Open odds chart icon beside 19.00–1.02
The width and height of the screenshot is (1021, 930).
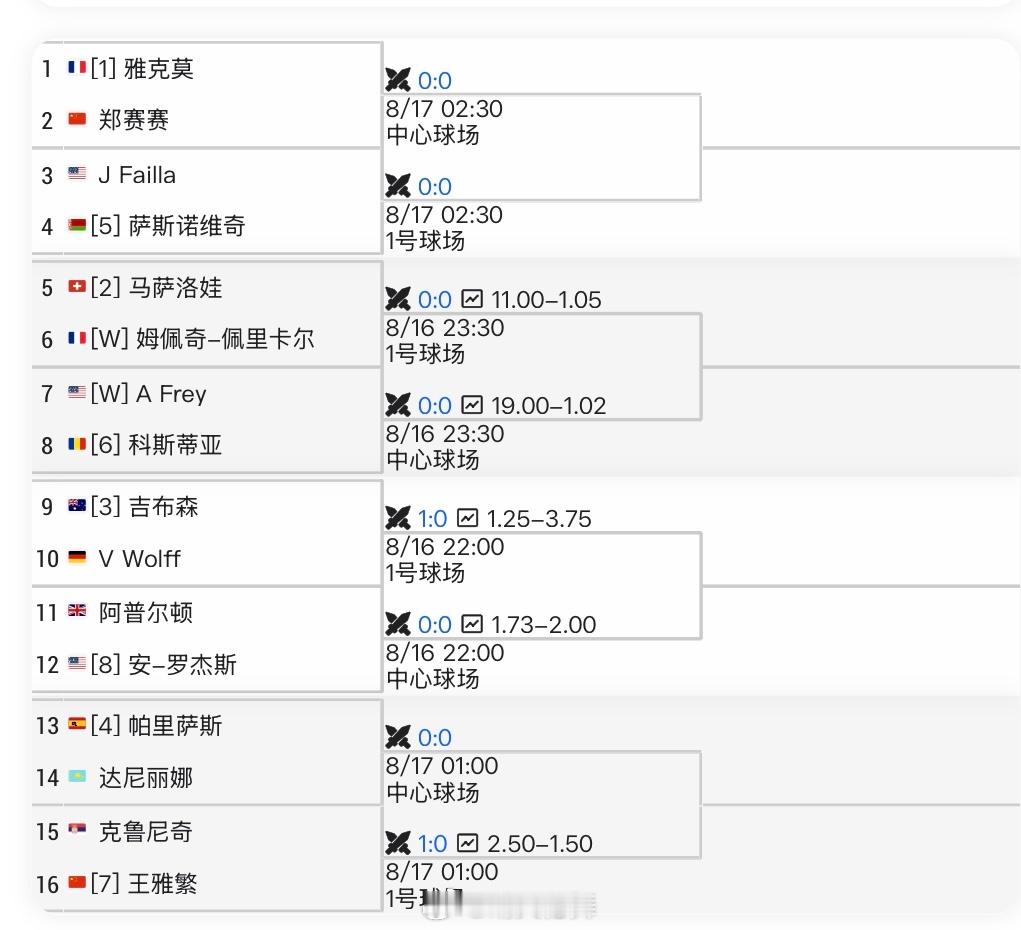coord(472,405)
